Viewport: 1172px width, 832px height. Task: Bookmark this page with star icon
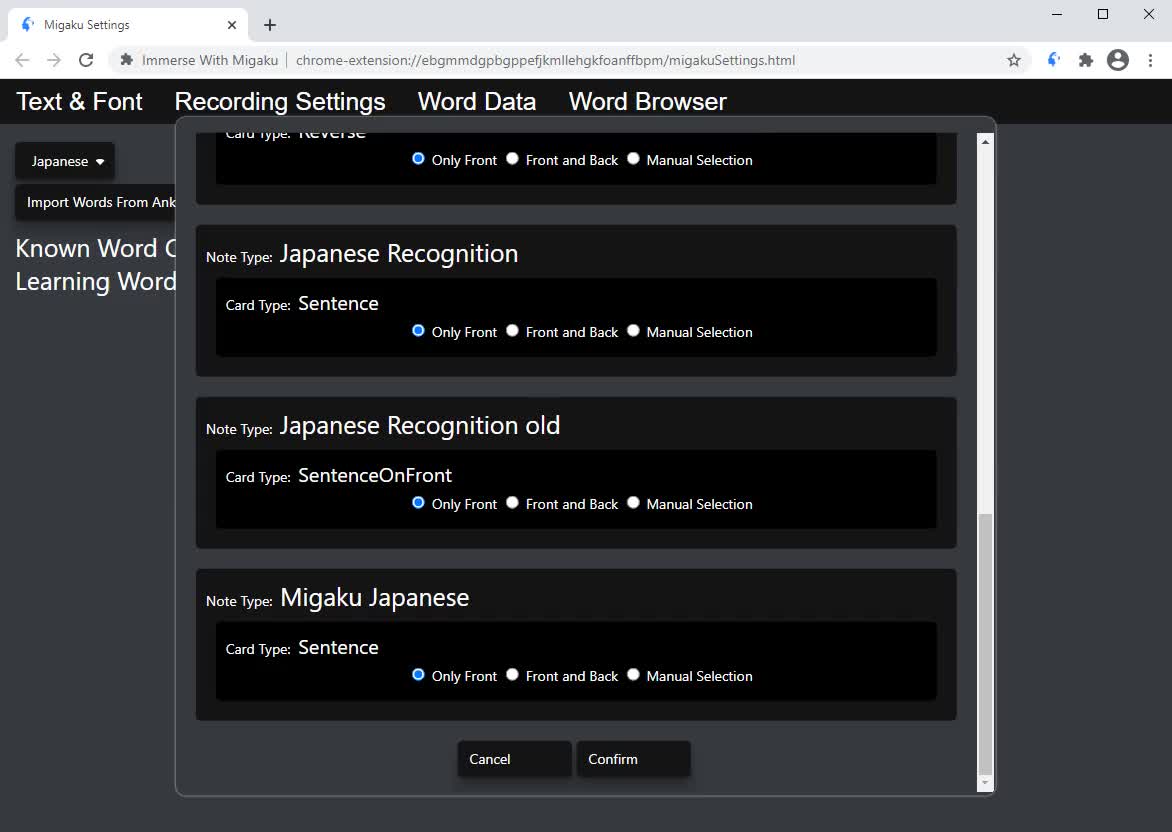pos(1014,60)
